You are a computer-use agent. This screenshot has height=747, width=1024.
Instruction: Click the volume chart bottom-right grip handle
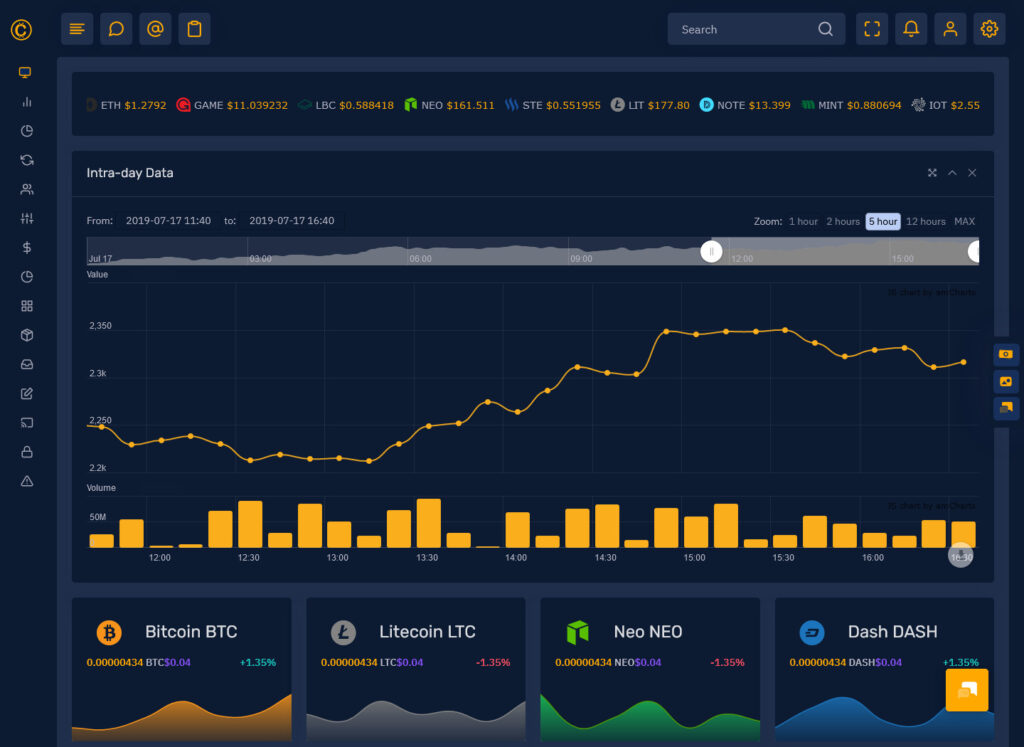coord(960,555)
